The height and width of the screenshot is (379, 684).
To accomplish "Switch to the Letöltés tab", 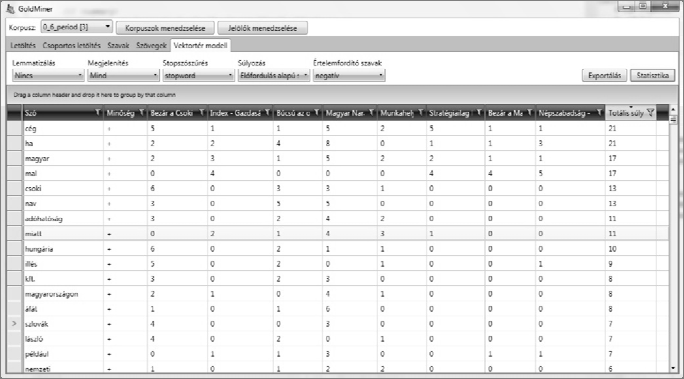I will (23, 45).
